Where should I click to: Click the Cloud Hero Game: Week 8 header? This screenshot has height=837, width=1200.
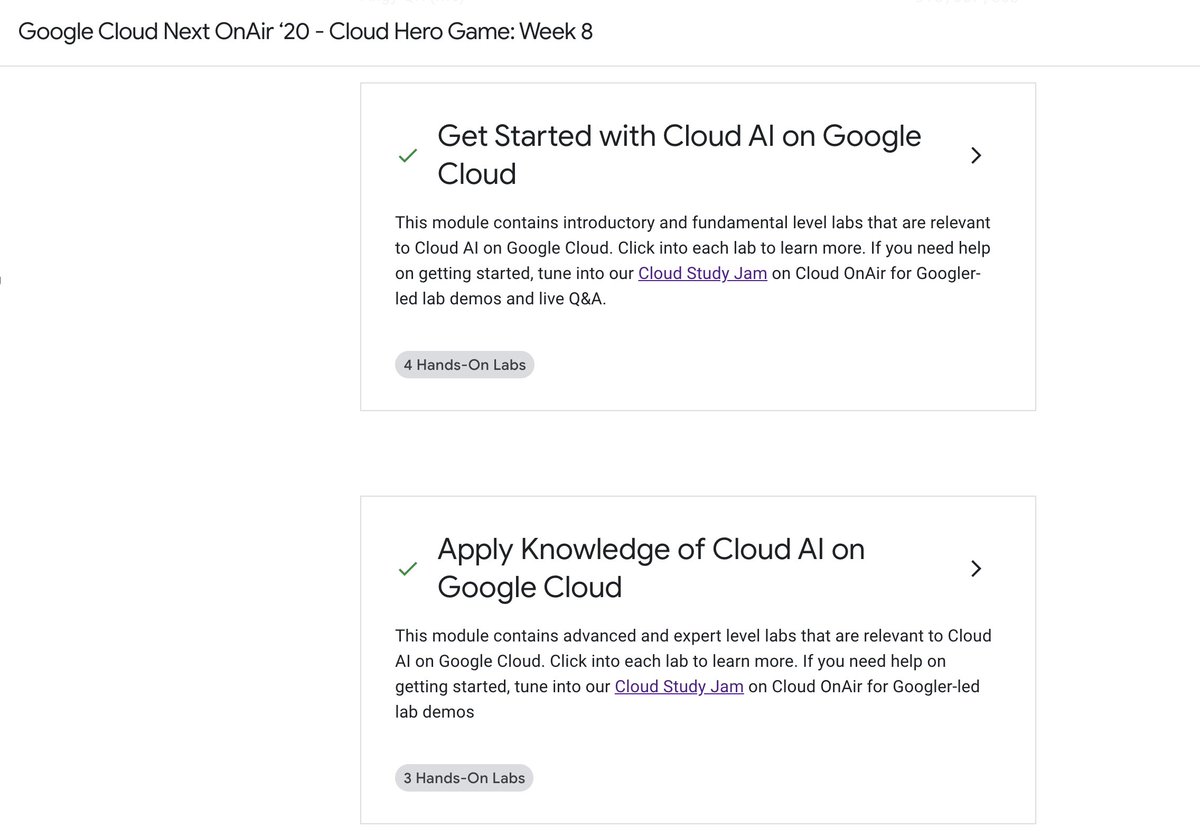click(306, 31)
